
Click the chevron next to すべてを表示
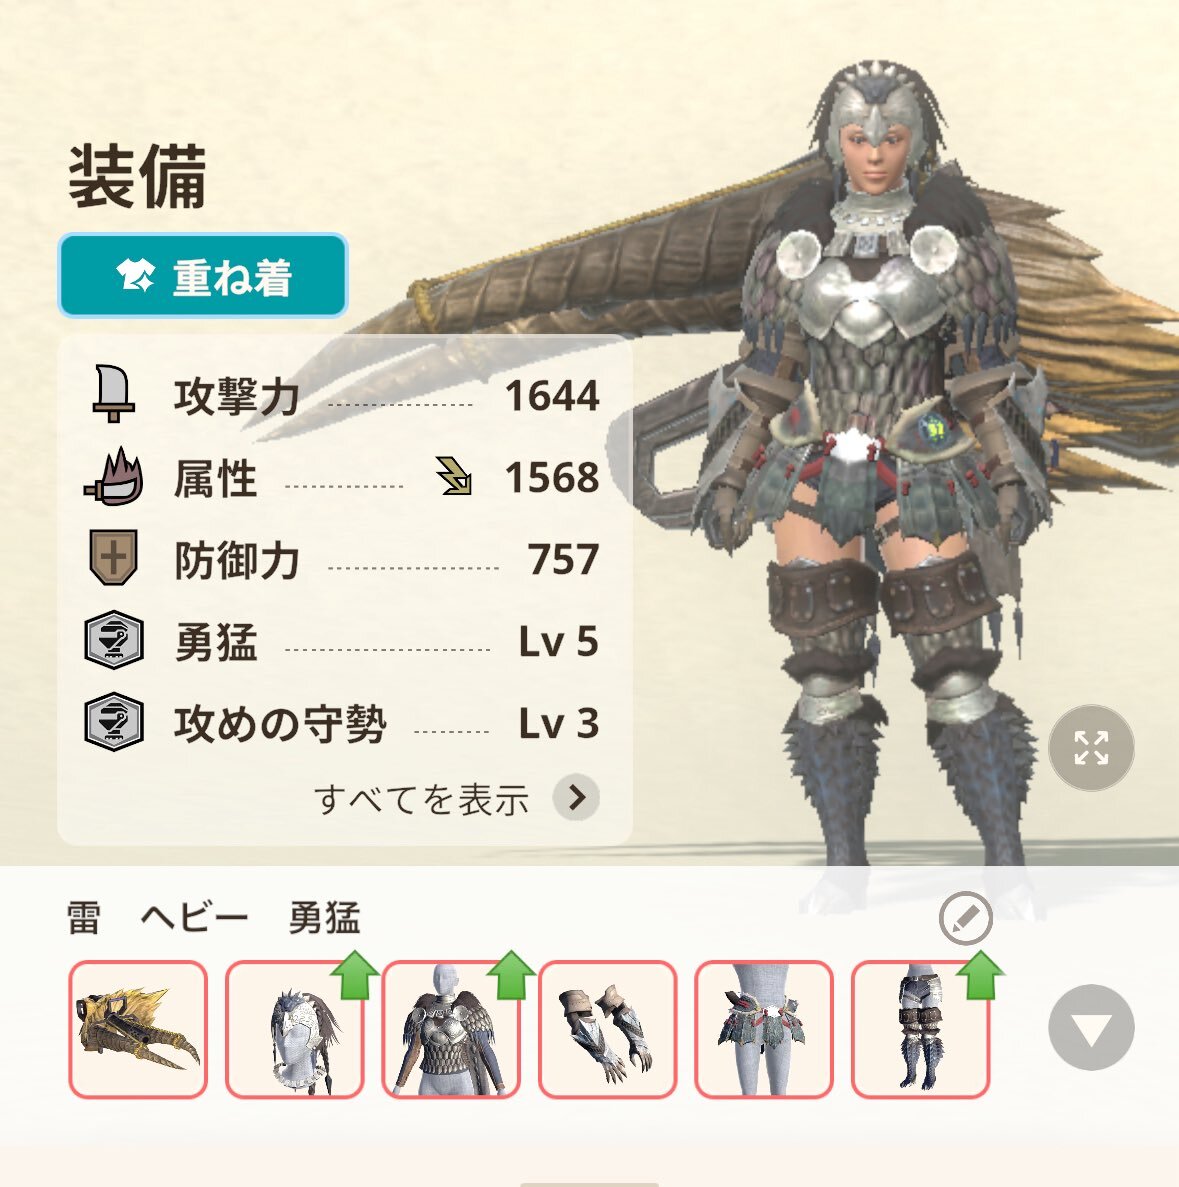[x=576, y=797]
